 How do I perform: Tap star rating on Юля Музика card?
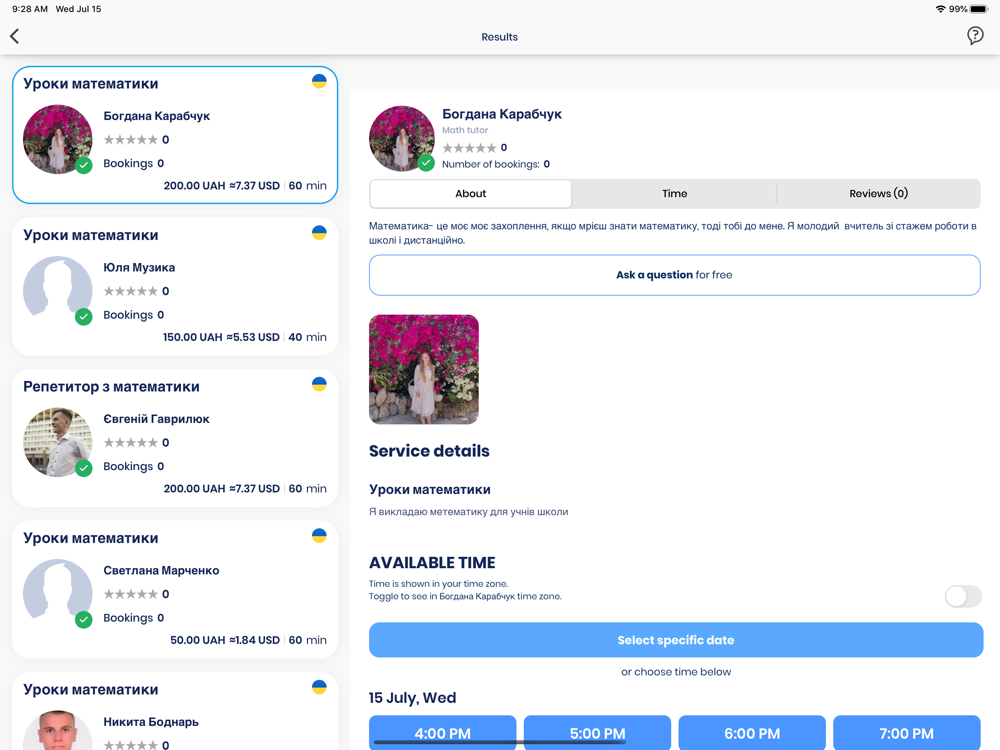click(x=131, y=291)
